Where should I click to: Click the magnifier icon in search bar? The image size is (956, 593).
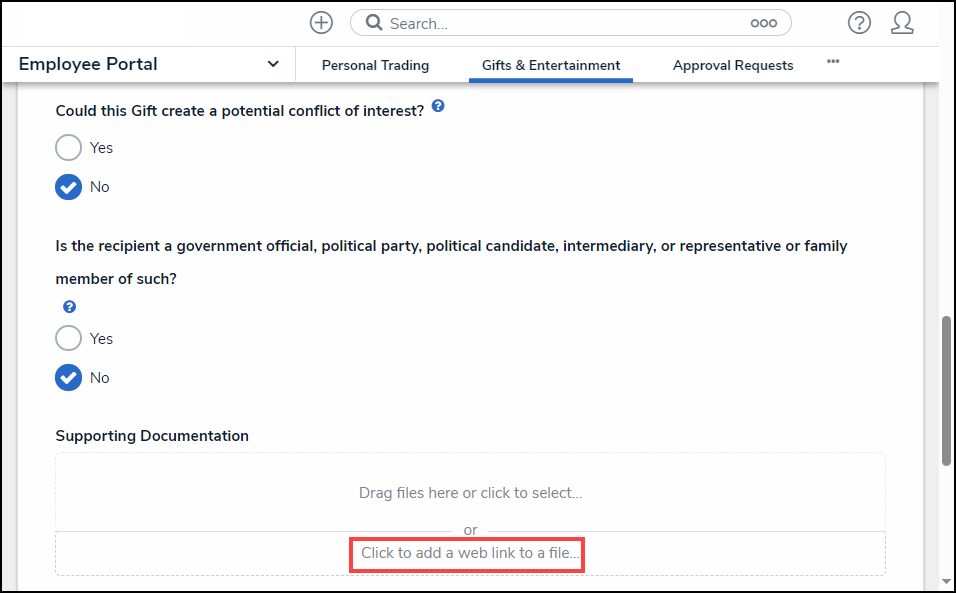pos(373,23)
